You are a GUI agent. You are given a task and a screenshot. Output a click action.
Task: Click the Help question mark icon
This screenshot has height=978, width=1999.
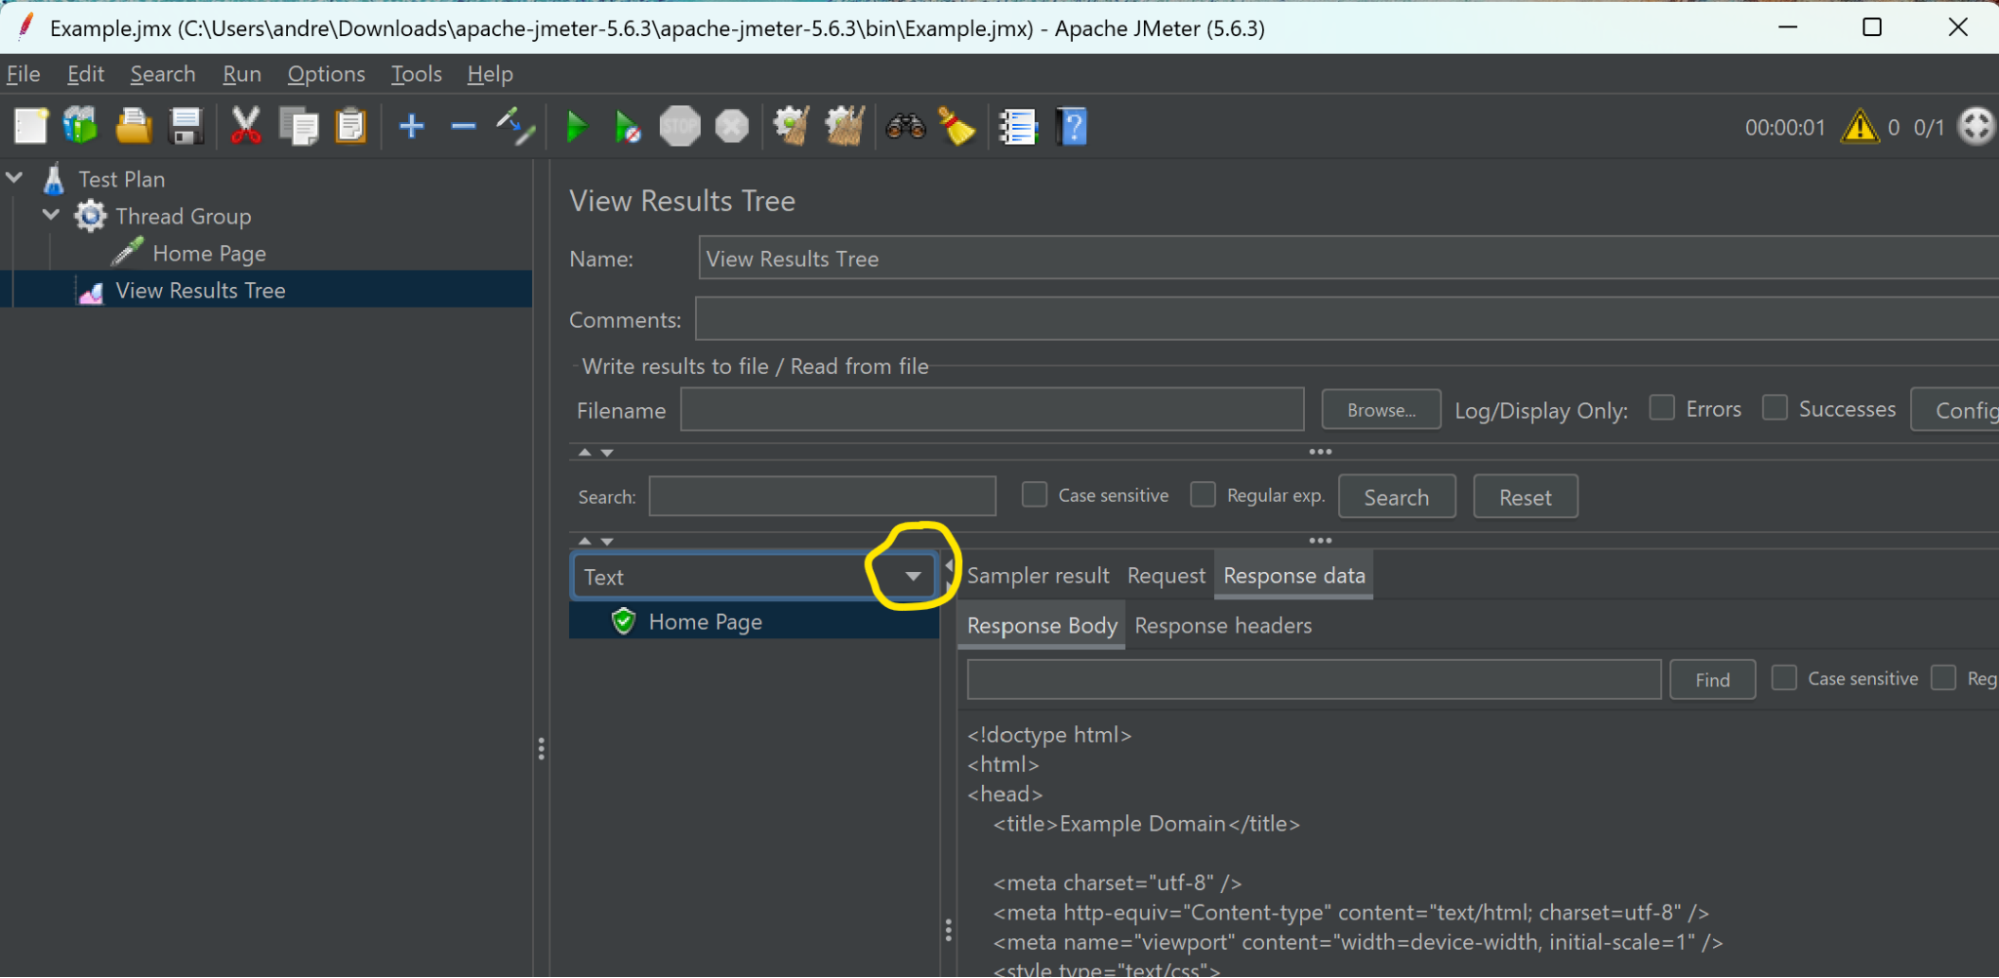tap(1072, 127)
